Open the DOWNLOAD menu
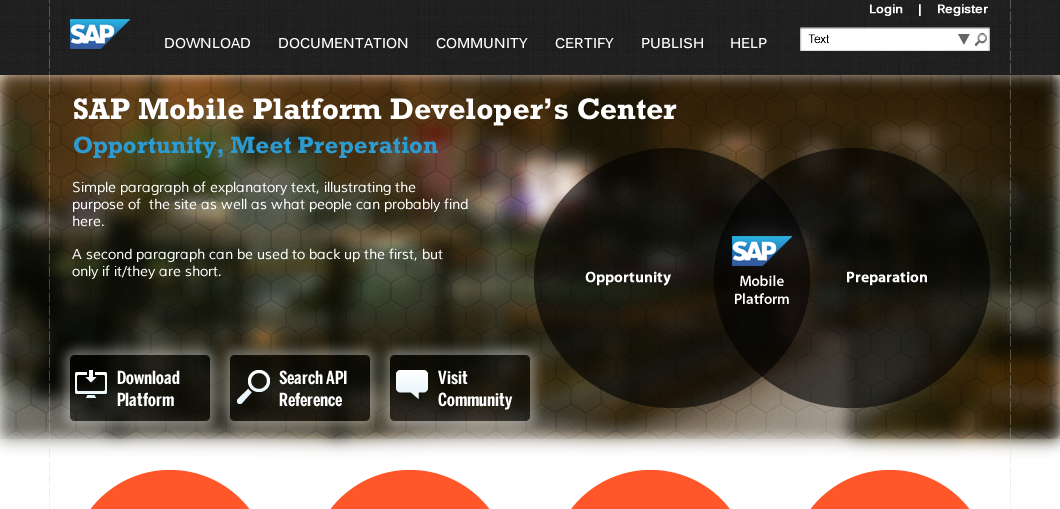This screenshot has width=1060, height=509. (208, 43)
